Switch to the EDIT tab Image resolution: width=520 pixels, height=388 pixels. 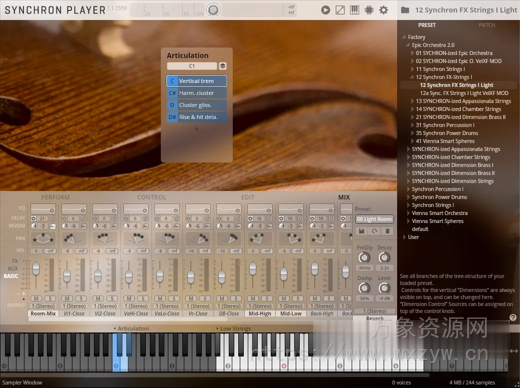point(248,197)
